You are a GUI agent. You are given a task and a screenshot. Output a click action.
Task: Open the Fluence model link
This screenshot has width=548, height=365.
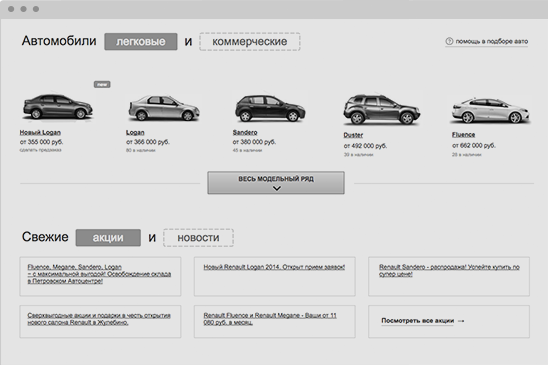463,135
